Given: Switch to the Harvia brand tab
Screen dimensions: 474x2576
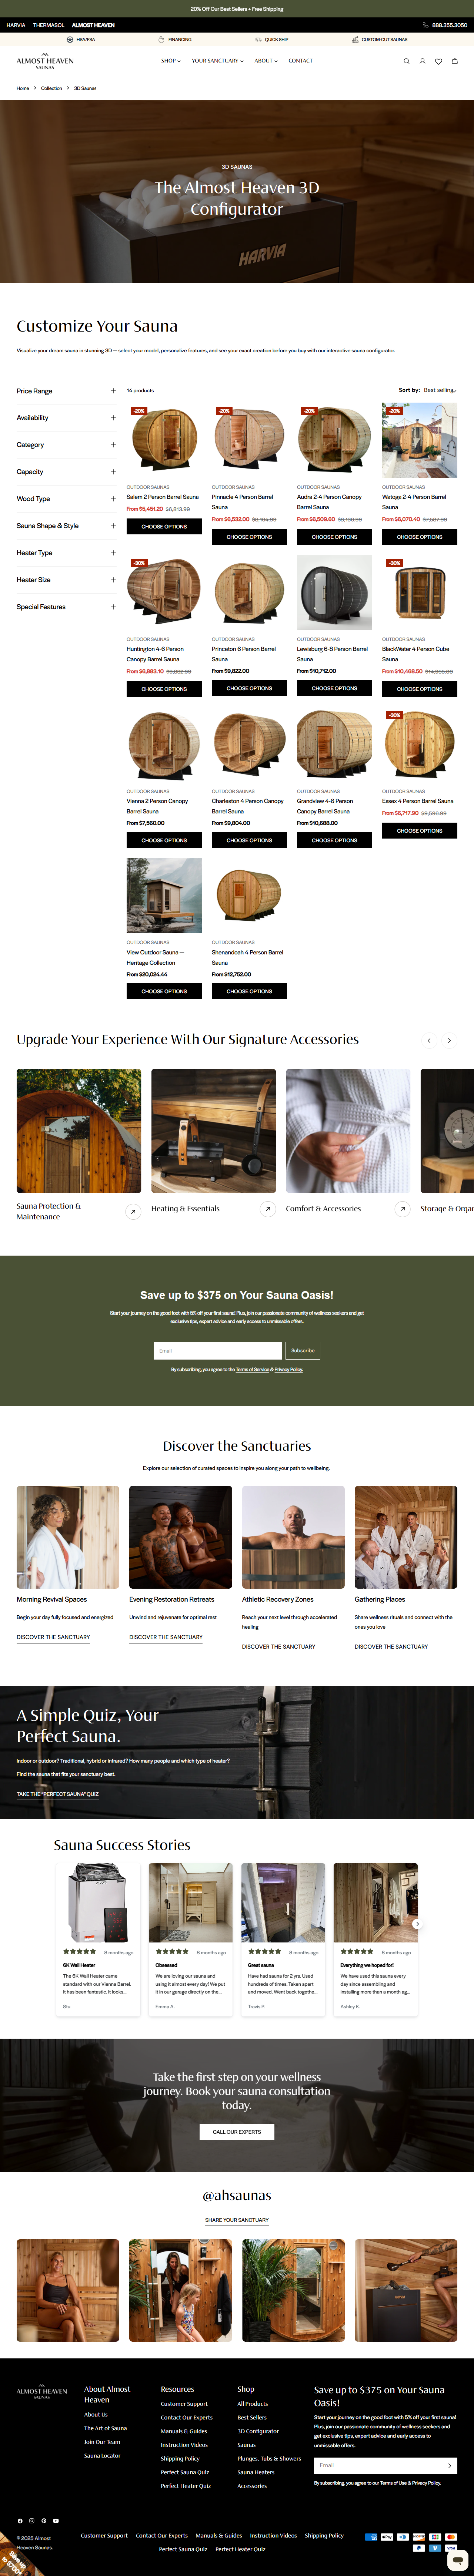Looking at the screenshot, I should 16,25.
